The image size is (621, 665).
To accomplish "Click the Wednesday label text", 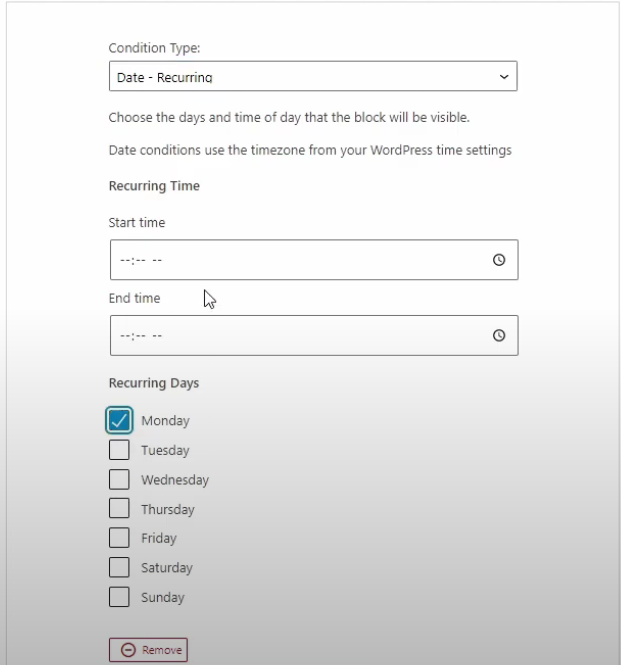I will 175,480.
